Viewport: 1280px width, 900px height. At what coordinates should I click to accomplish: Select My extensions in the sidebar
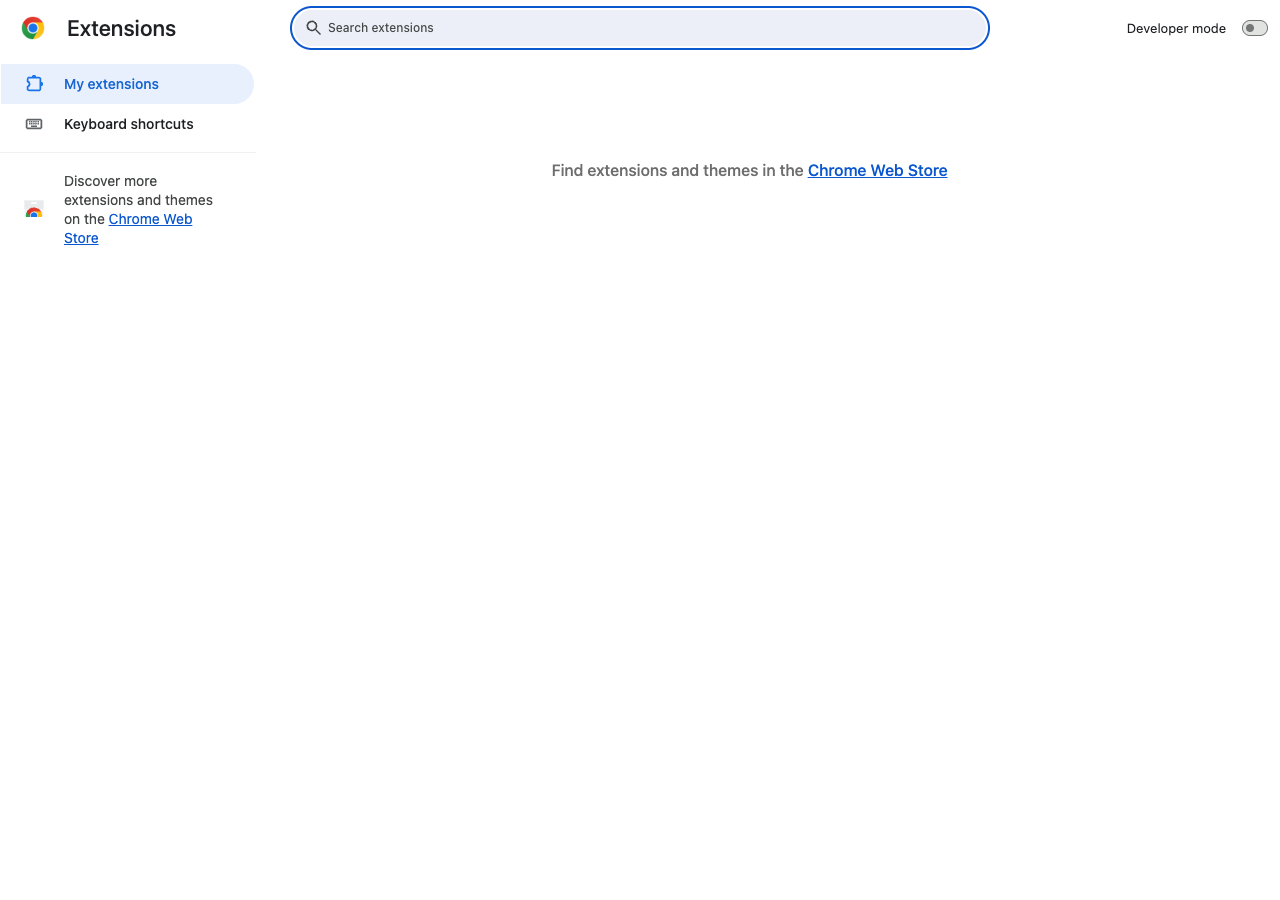127,84
